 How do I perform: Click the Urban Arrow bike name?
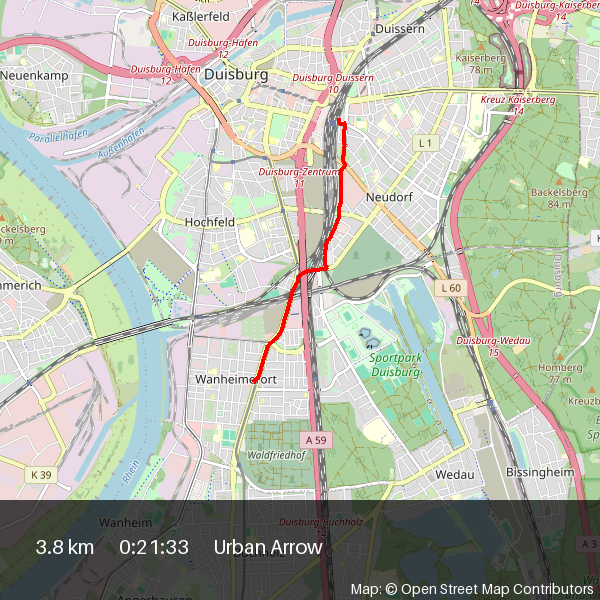pos(268,547)
